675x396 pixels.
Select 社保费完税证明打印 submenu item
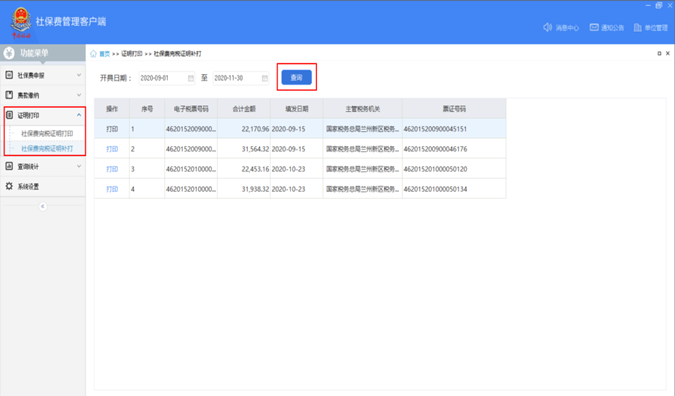pyautogui.click(x=47, y=133)
